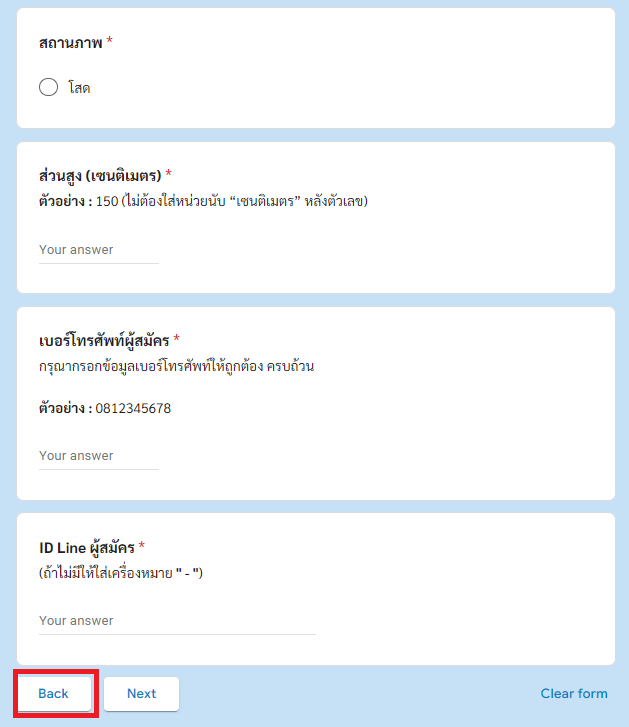Image resolution: width=629 pixels, height=727 pixels.
Task: Click the ส่วนสูง (เซนติเมตร) question title
Action: pyautogui.click(x=100, y=176)
